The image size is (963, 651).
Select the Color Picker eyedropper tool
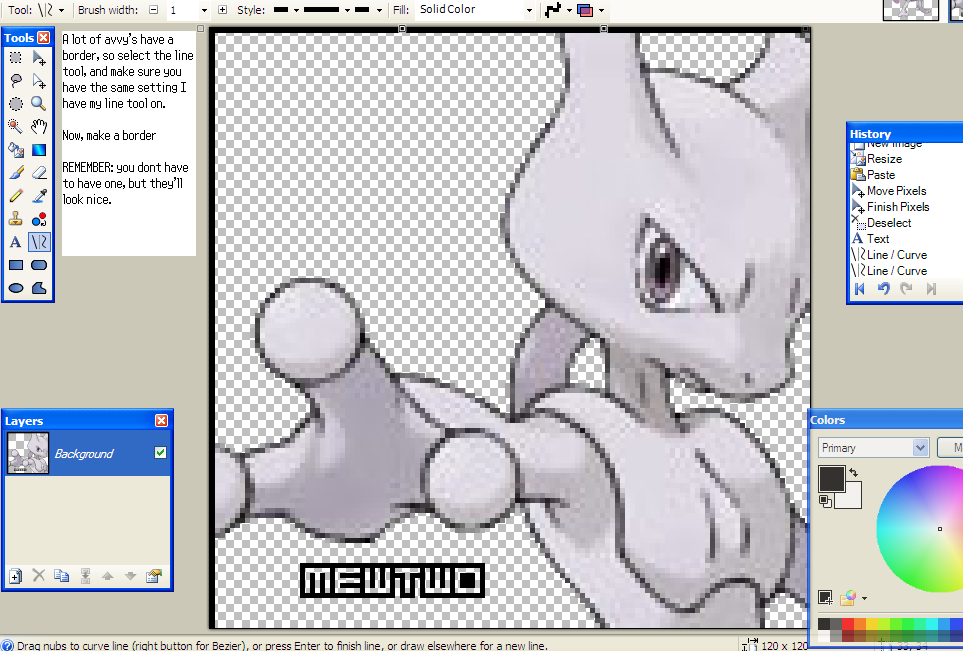click(x=39, y=196)
